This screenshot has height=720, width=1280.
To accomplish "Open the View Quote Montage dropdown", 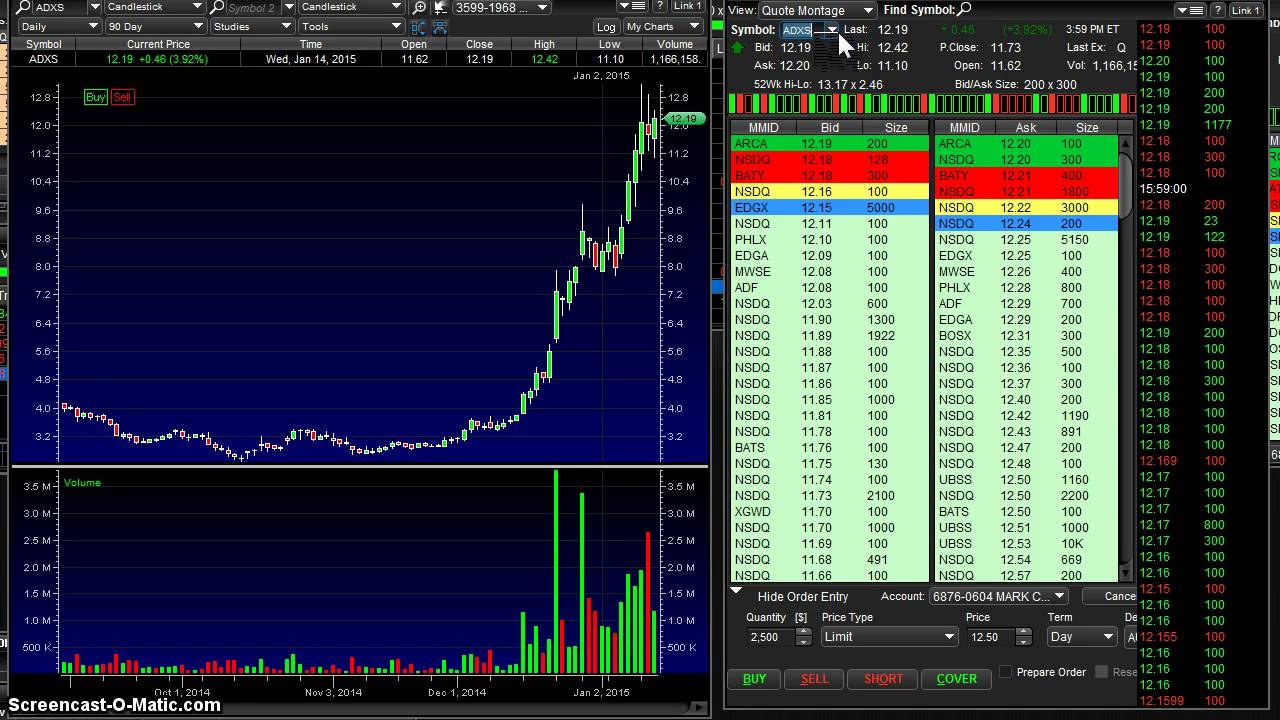I will pos(817,10).
